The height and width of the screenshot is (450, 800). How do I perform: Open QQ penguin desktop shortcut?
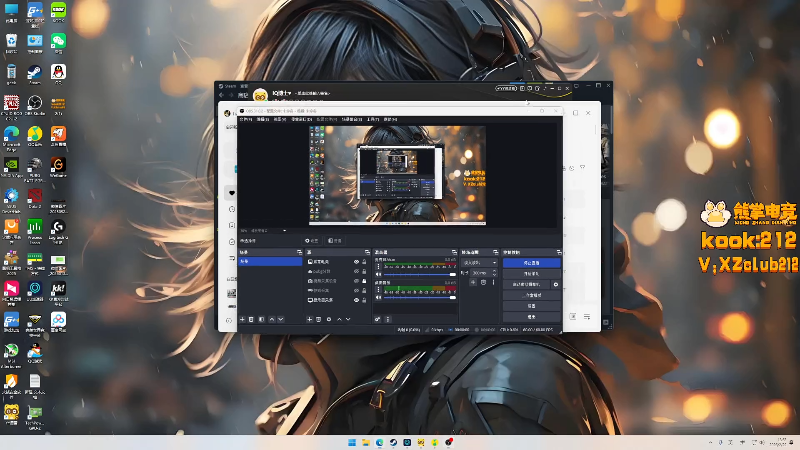[x=58, y=72]
